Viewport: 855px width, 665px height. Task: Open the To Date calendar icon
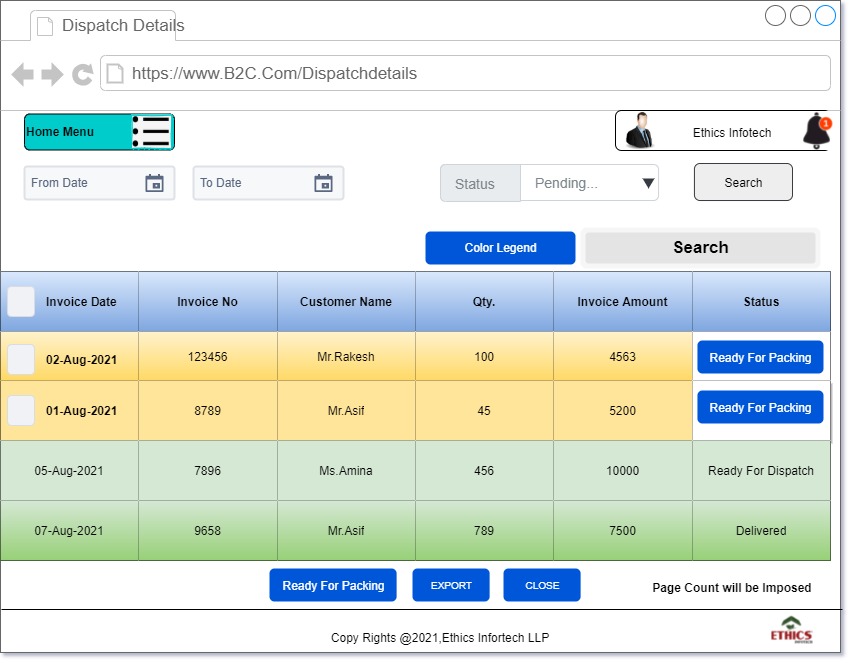click(323, 183)
